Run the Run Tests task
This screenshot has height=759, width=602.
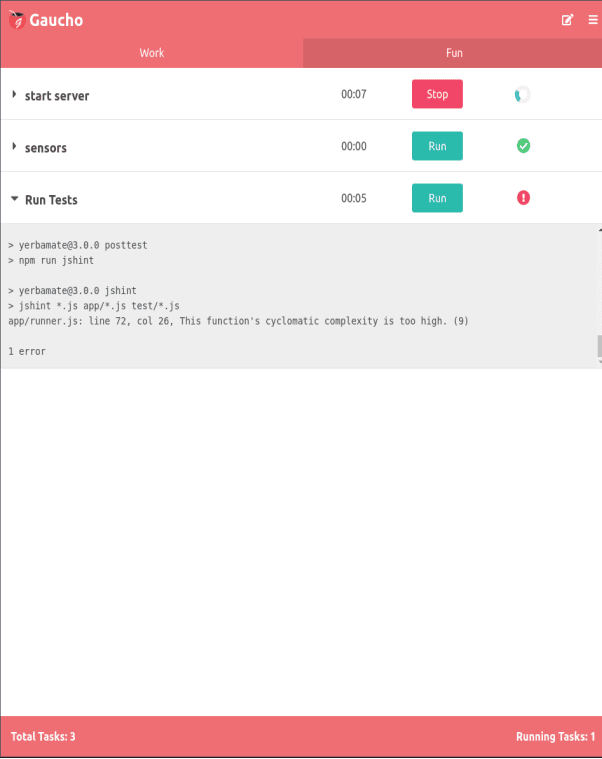pyautogui.click(x=437, y=198)
